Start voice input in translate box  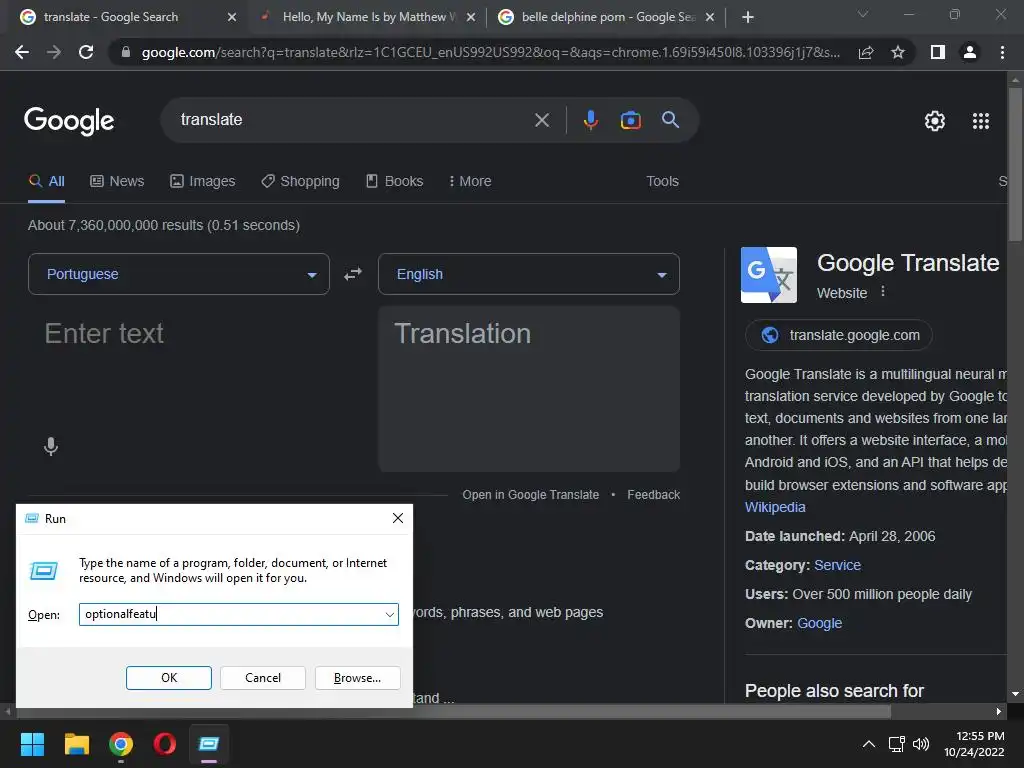coord(51,447)
